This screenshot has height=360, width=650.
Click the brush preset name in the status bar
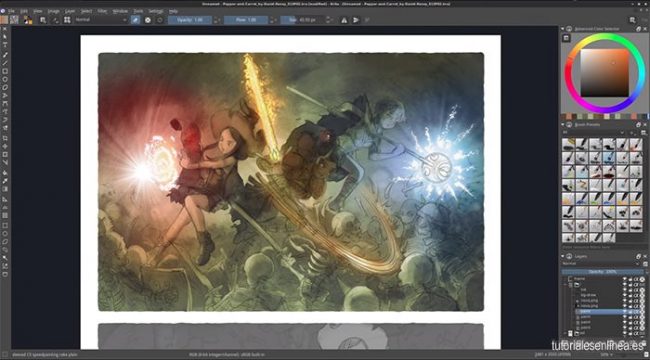click(x=45, y=355)
